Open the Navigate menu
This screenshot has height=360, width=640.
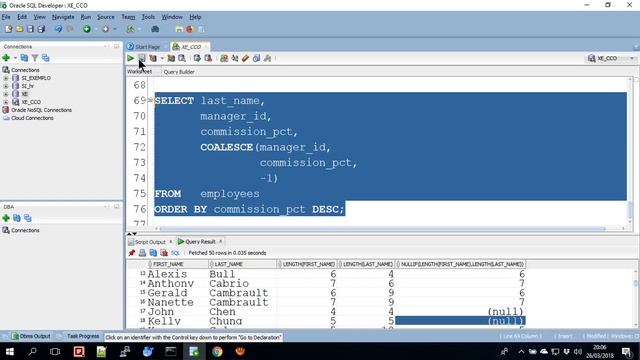coord(63,17)
